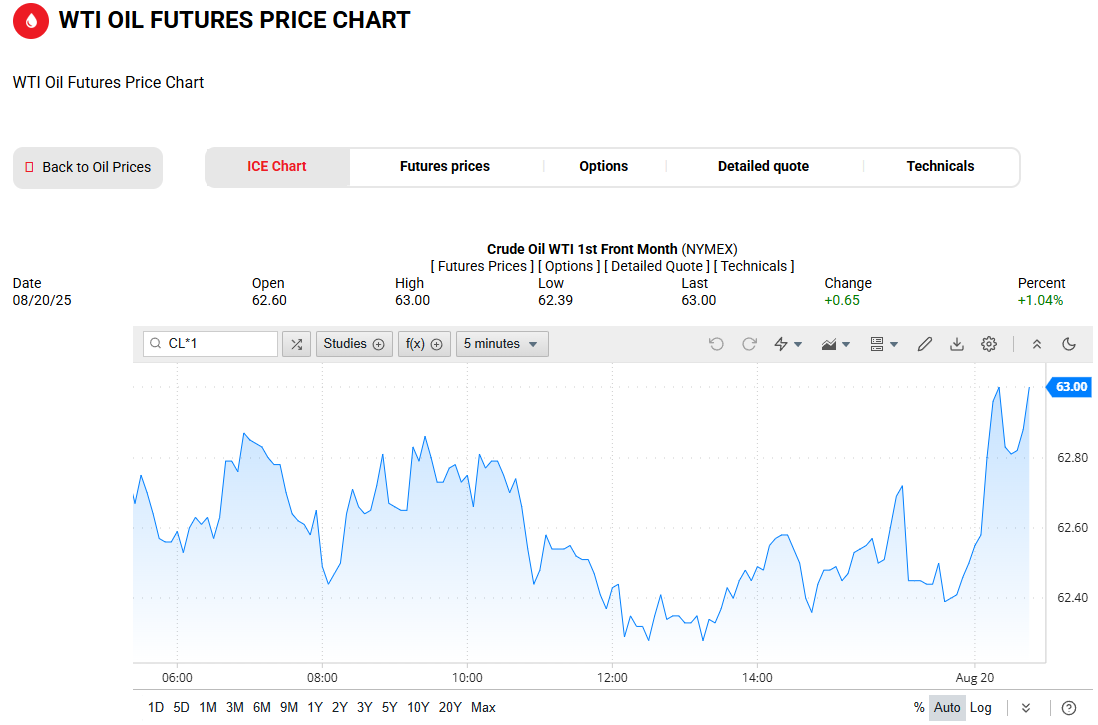1098x725 pixels.
Task: Open the chart help question mark
Action: (1069, 708)
